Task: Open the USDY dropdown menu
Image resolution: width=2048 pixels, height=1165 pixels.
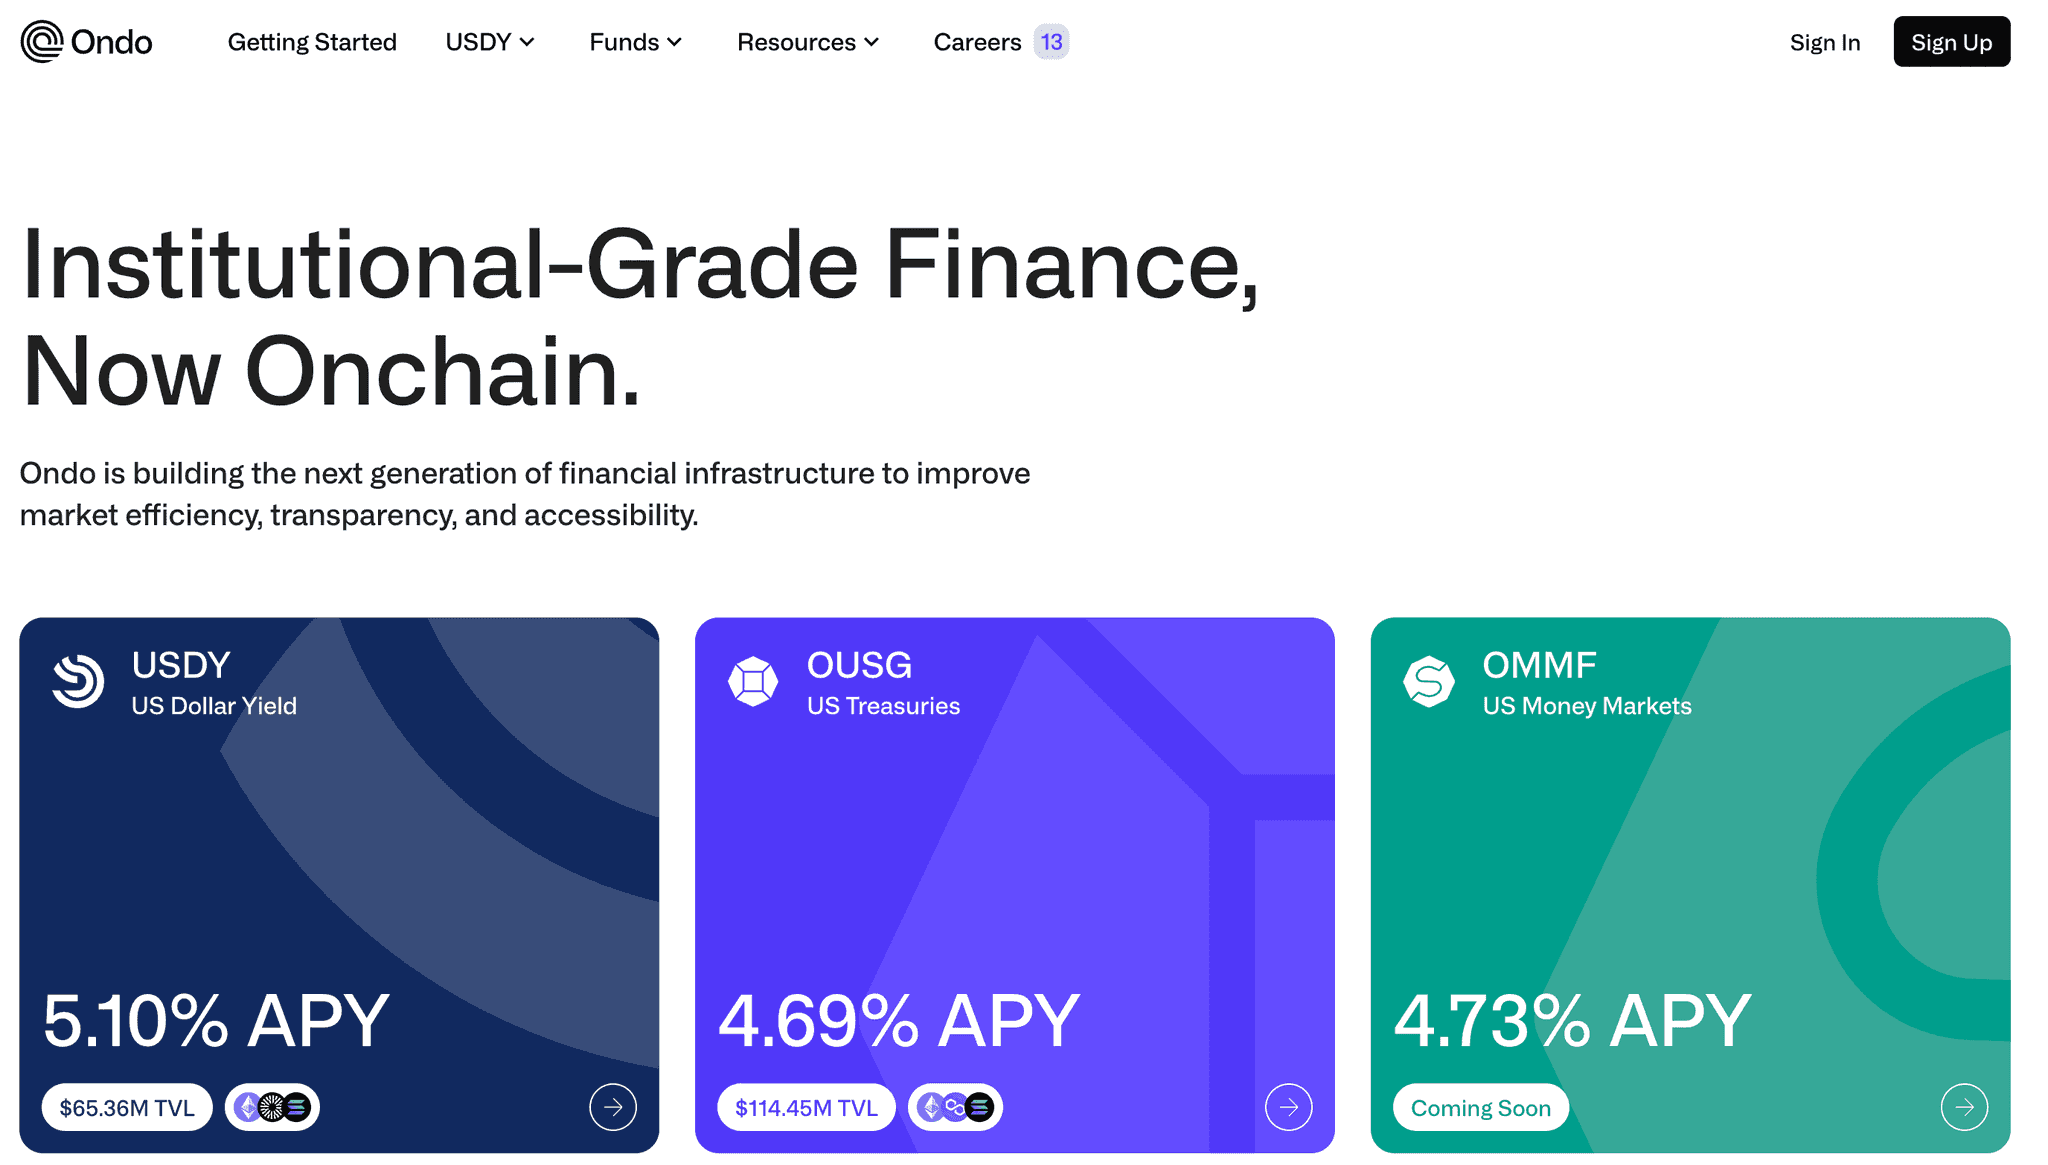Action: coord(489,42)
